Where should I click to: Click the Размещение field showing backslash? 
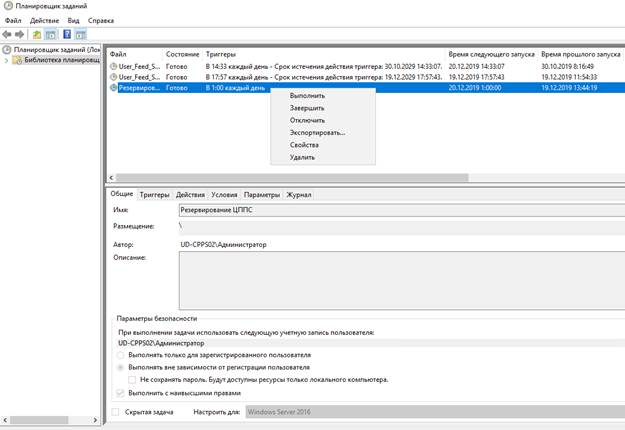(x=402, y=226)
